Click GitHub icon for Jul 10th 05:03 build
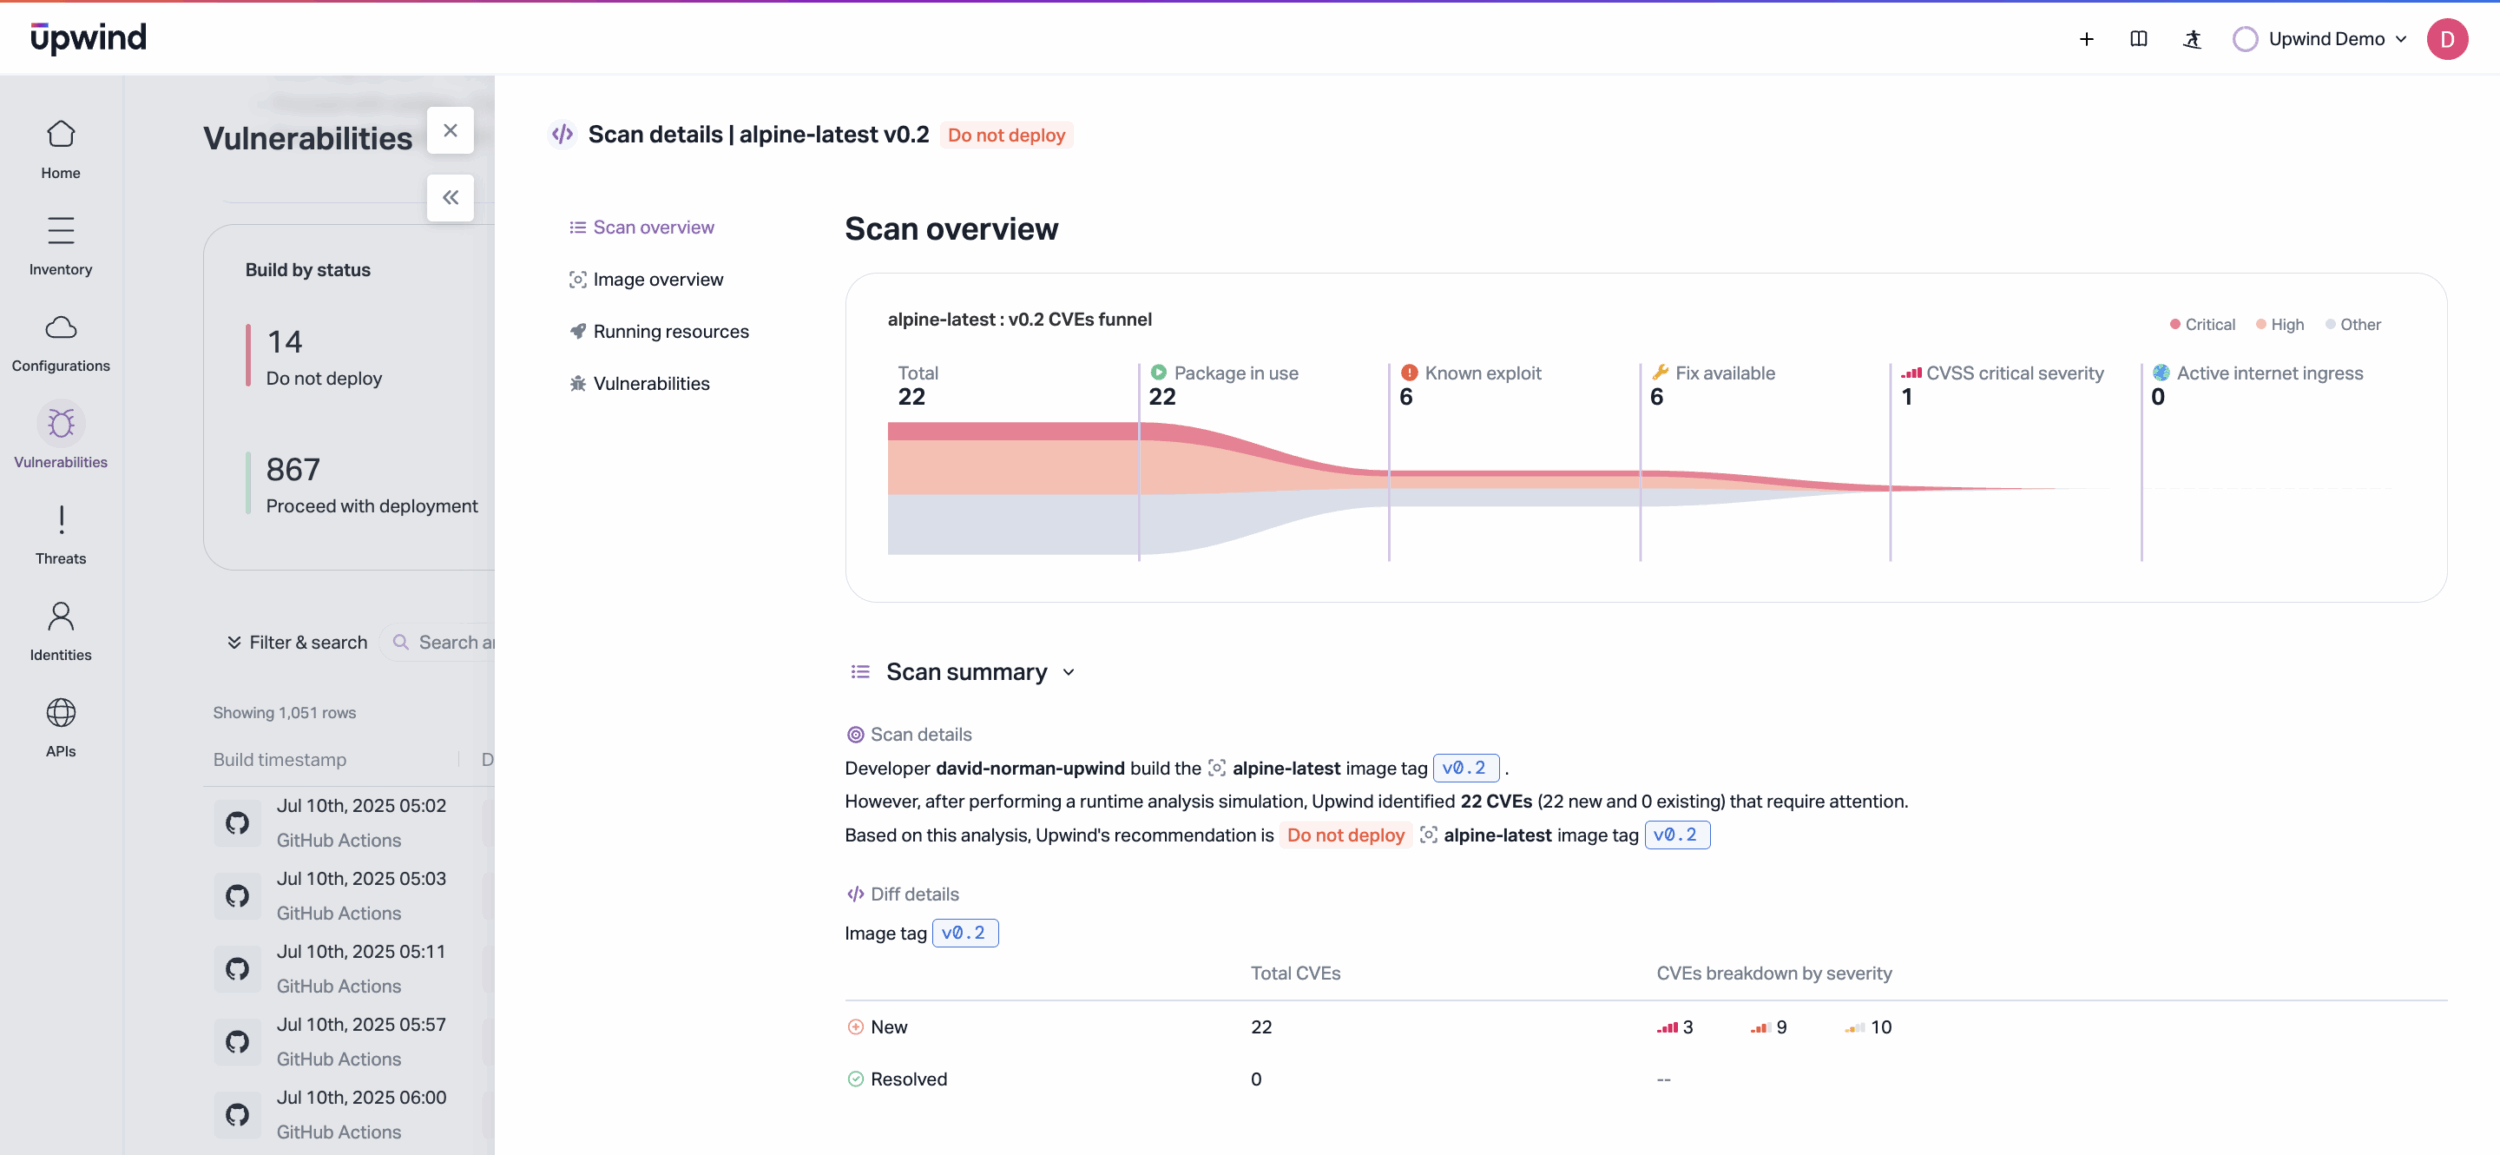Image resolution: width=2500 pixels, height=1155 pixels. (x=237, y=896)
